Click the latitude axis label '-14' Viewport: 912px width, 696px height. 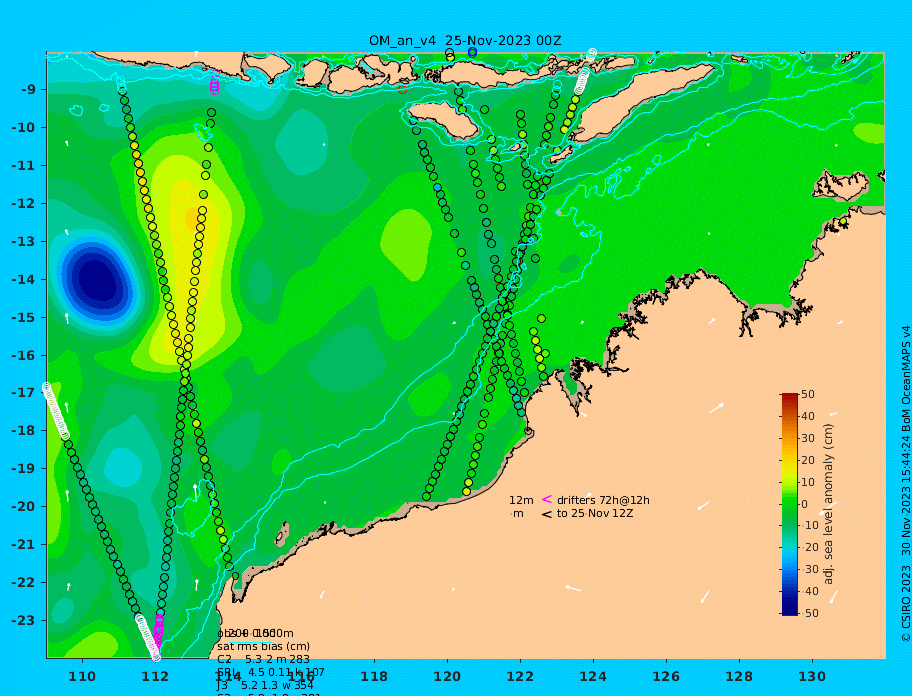[23, 280]
